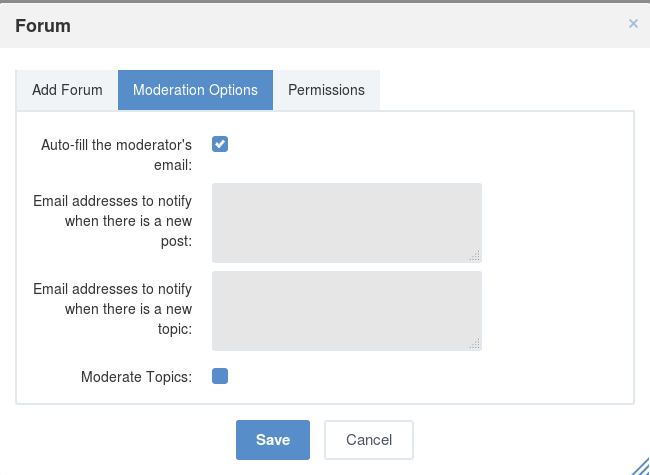
Task: Click the new topic textarea resize grip
Action: click(475, 344)
